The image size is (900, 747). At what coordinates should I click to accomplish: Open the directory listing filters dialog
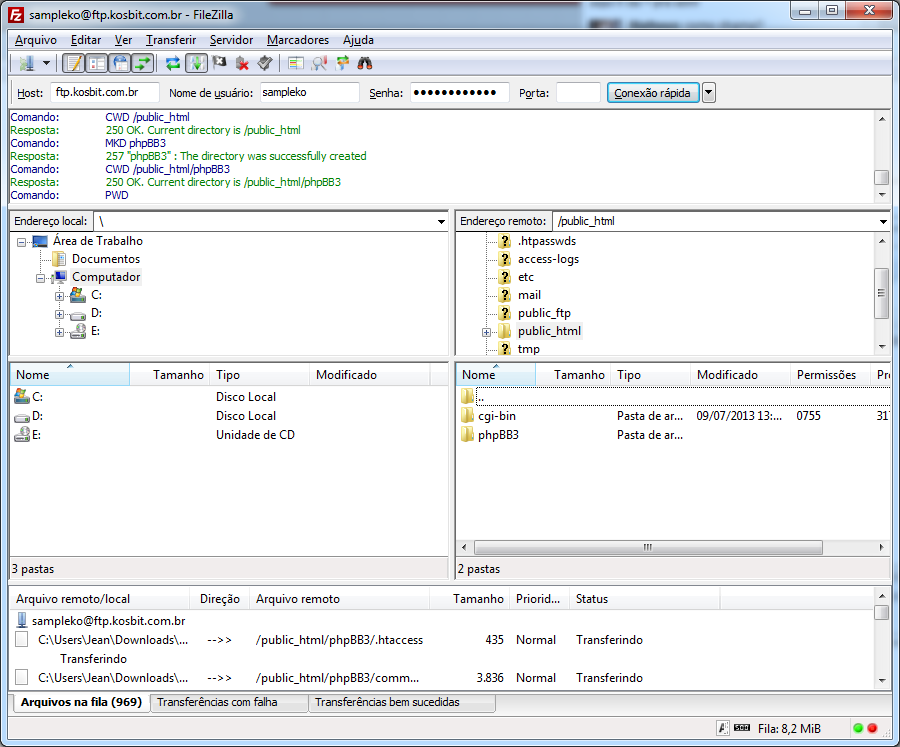point(296,63)
